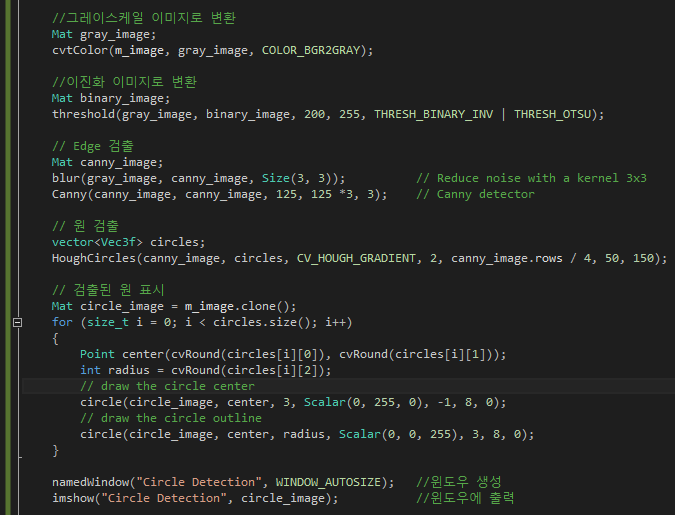675x515 pixels.
Task: Click the comment '// 검출된 원 표시'
Action: tap(108, 290)
